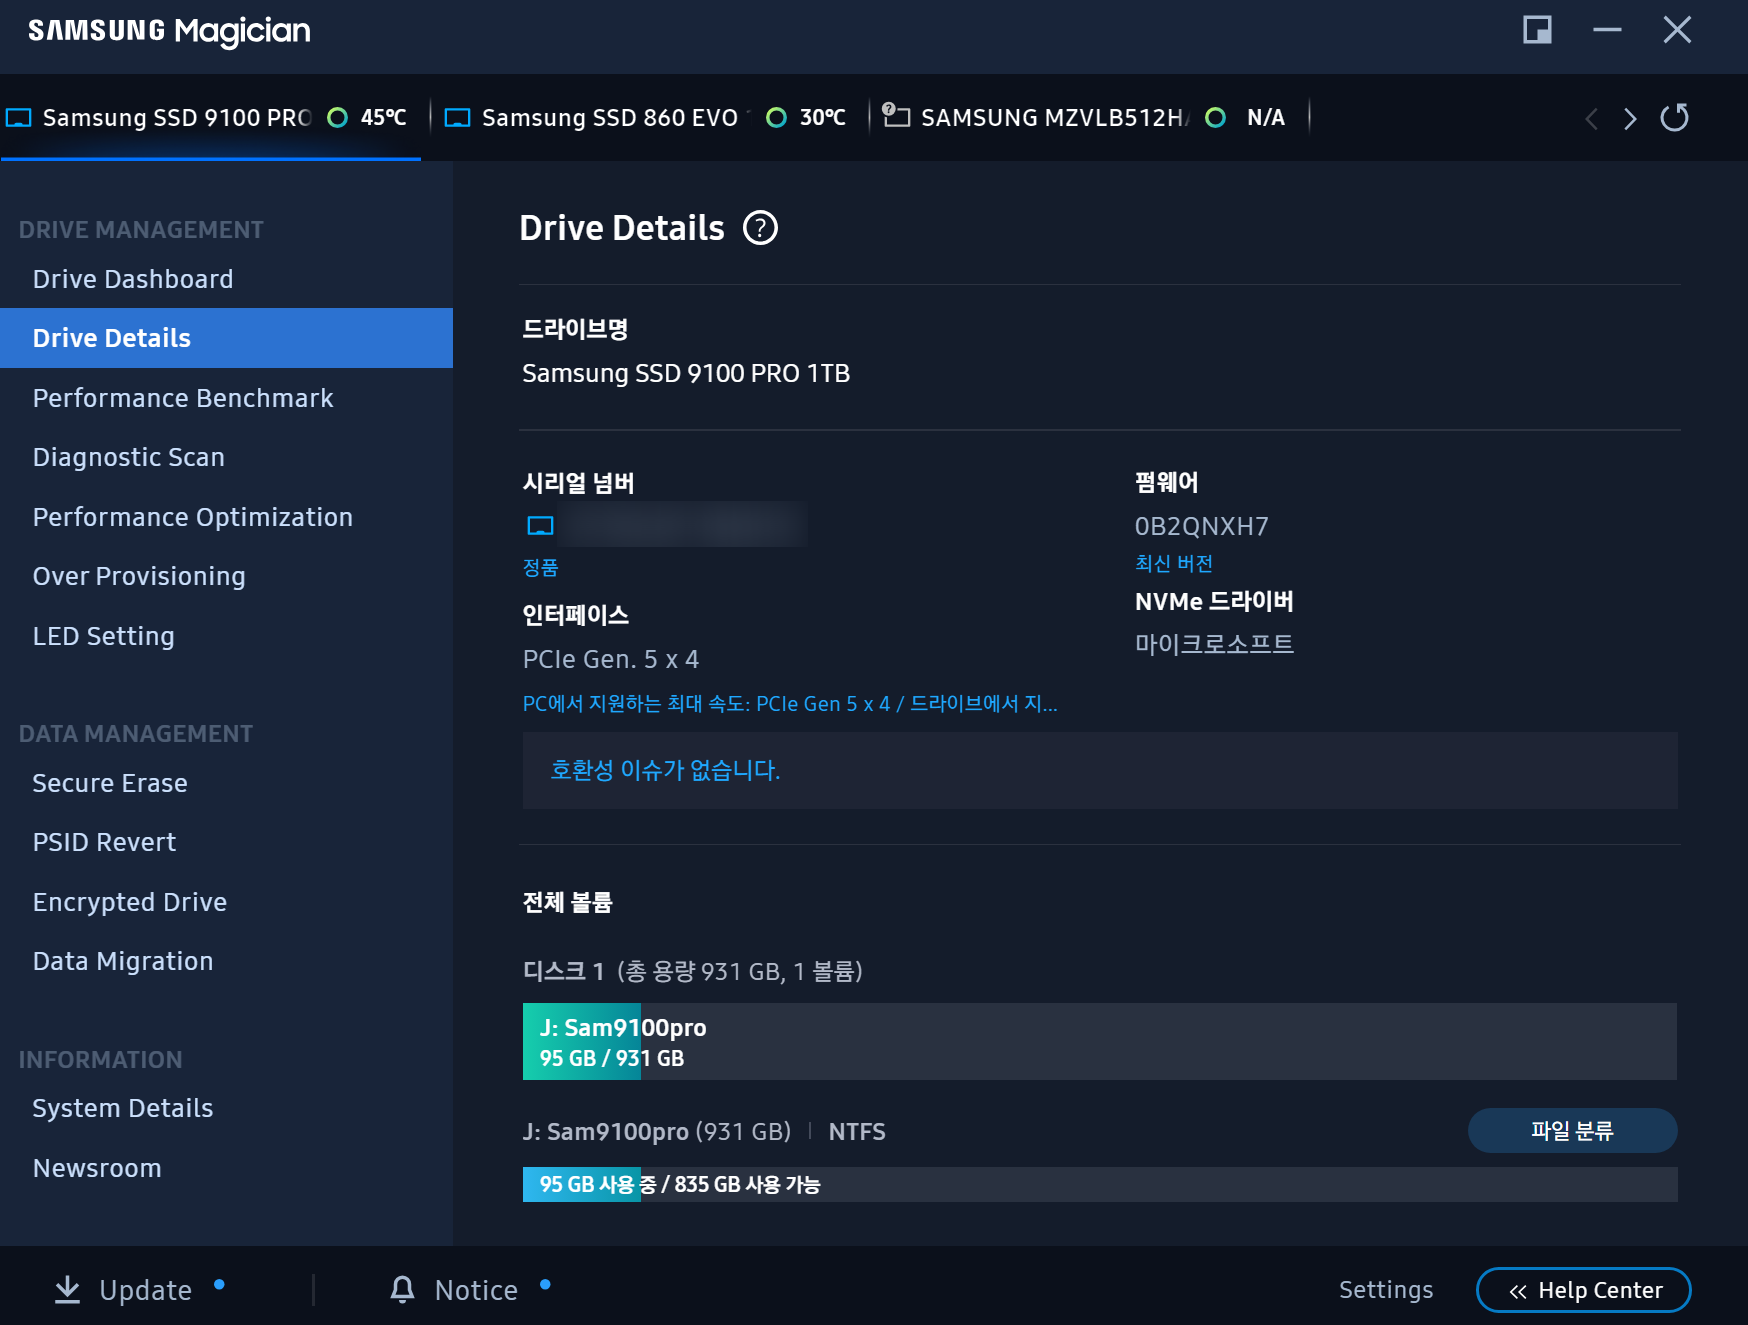Open Performance Benchmark page
The height and width of the screenshot is (1325, 1748).
click(226, 398)
